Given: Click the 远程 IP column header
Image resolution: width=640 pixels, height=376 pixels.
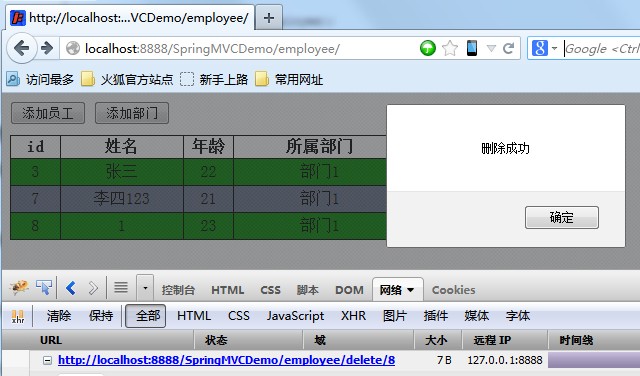Looking at the screenshot, I should pos(504,340).
